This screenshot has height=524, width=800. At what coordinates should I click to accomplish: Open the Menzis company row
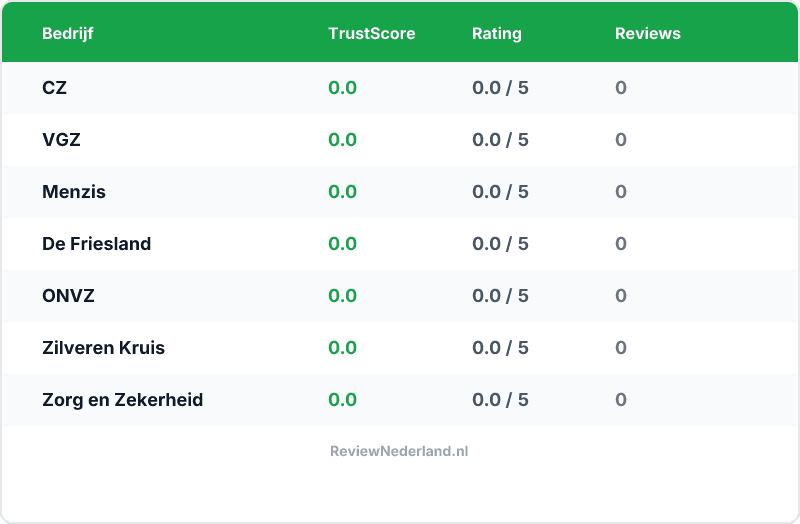pyautogui.click(x=74, y=192)
